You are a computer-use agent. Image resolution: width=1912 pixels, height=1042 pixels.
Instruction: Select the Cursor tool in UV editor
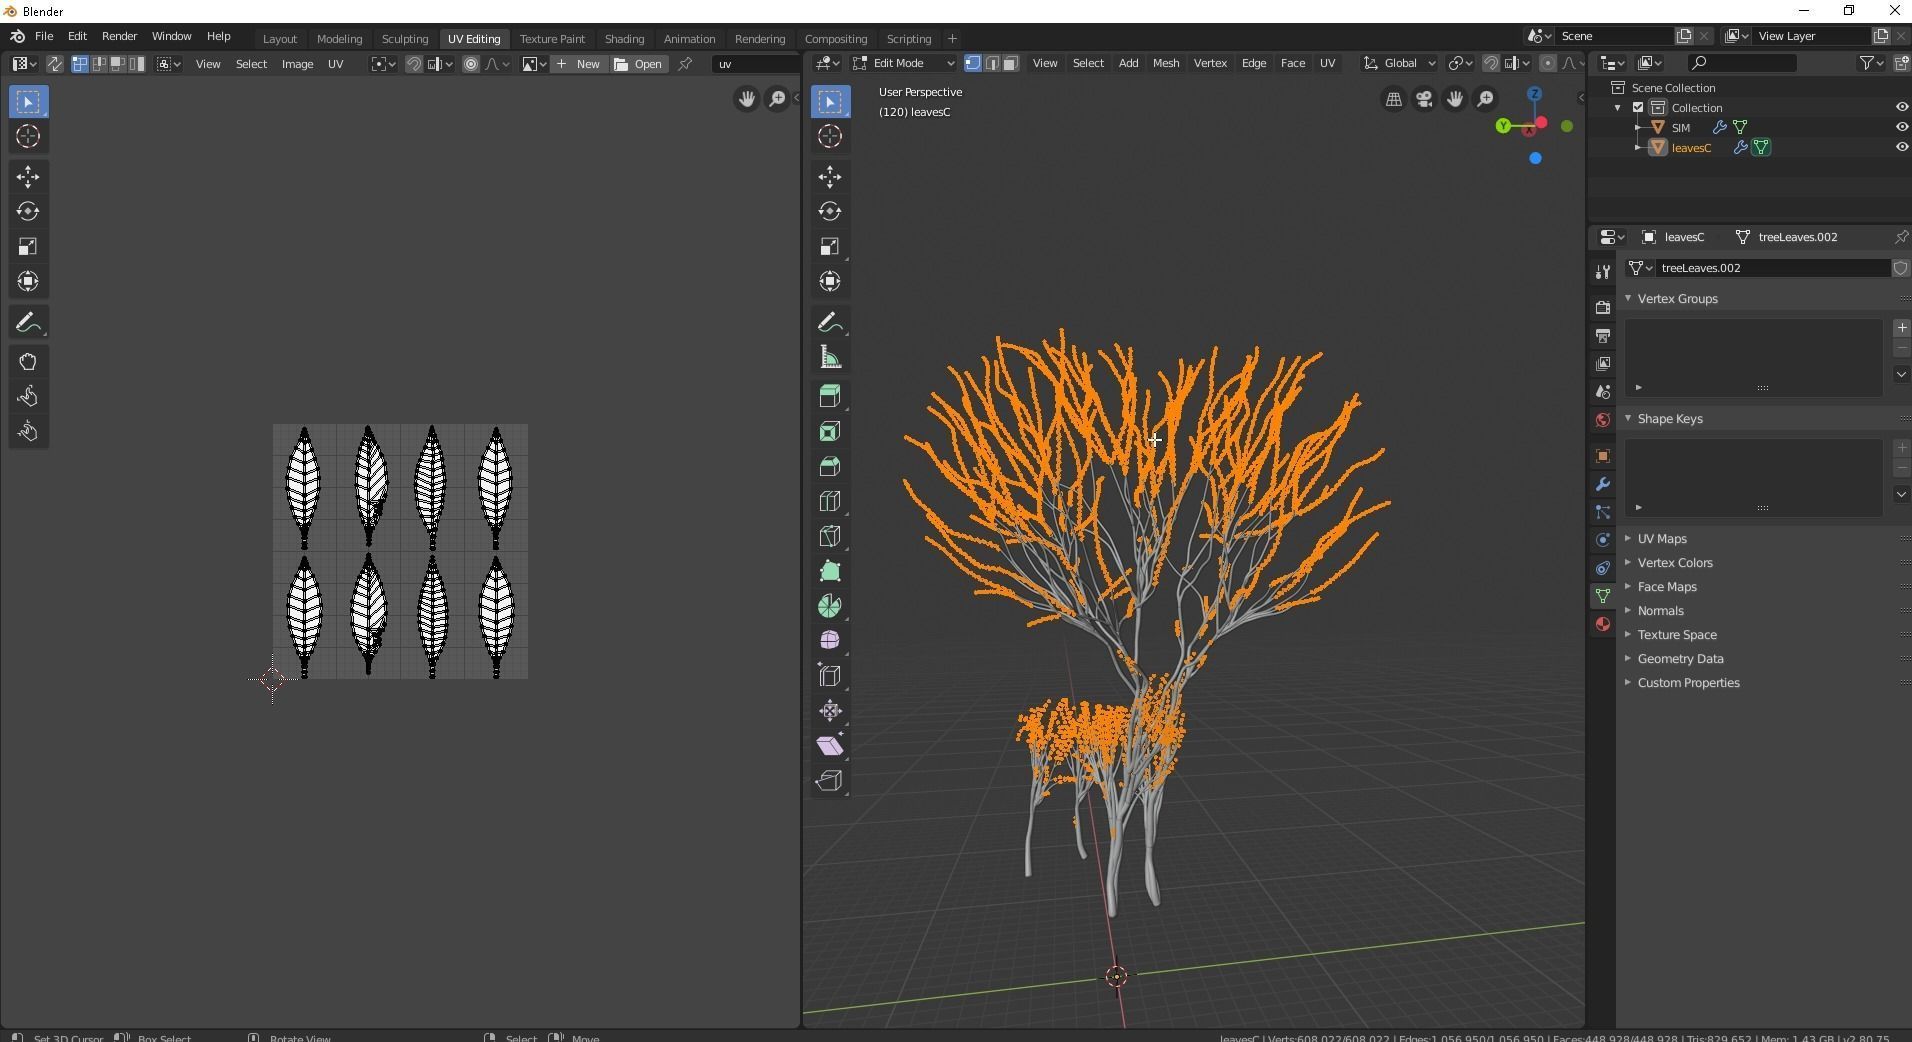(28, 137)
